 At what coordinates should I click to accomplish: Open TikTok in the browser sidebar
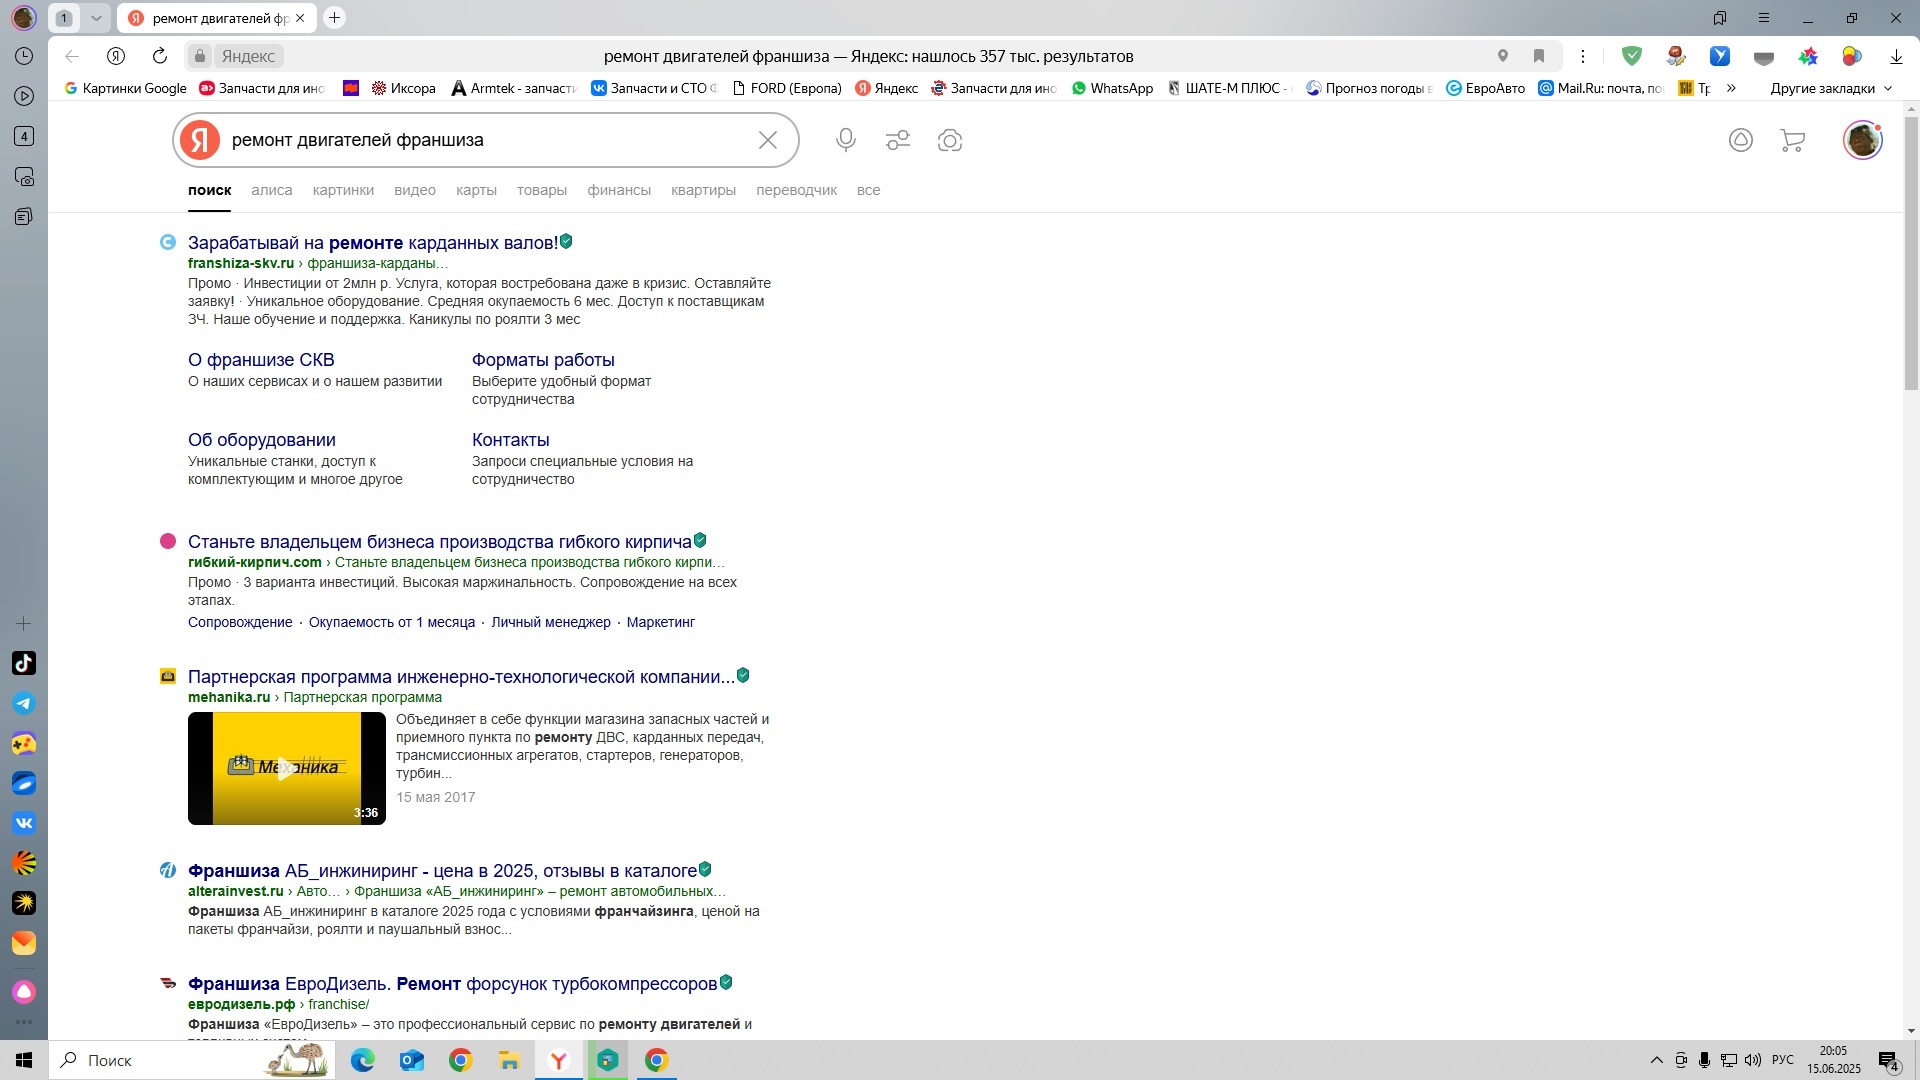[x=24, y=664]
